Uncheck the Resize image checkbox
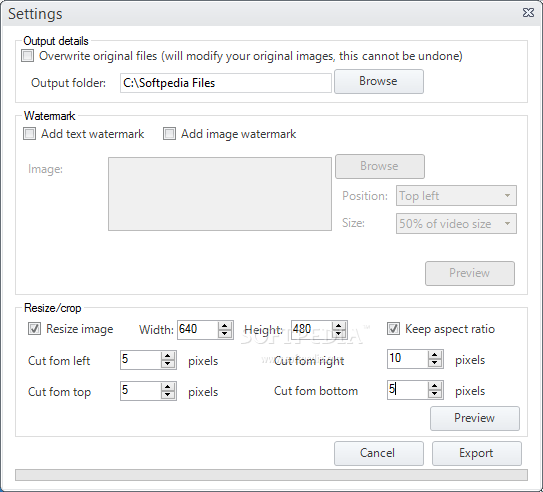543x492 pixels. coord(34,329)
